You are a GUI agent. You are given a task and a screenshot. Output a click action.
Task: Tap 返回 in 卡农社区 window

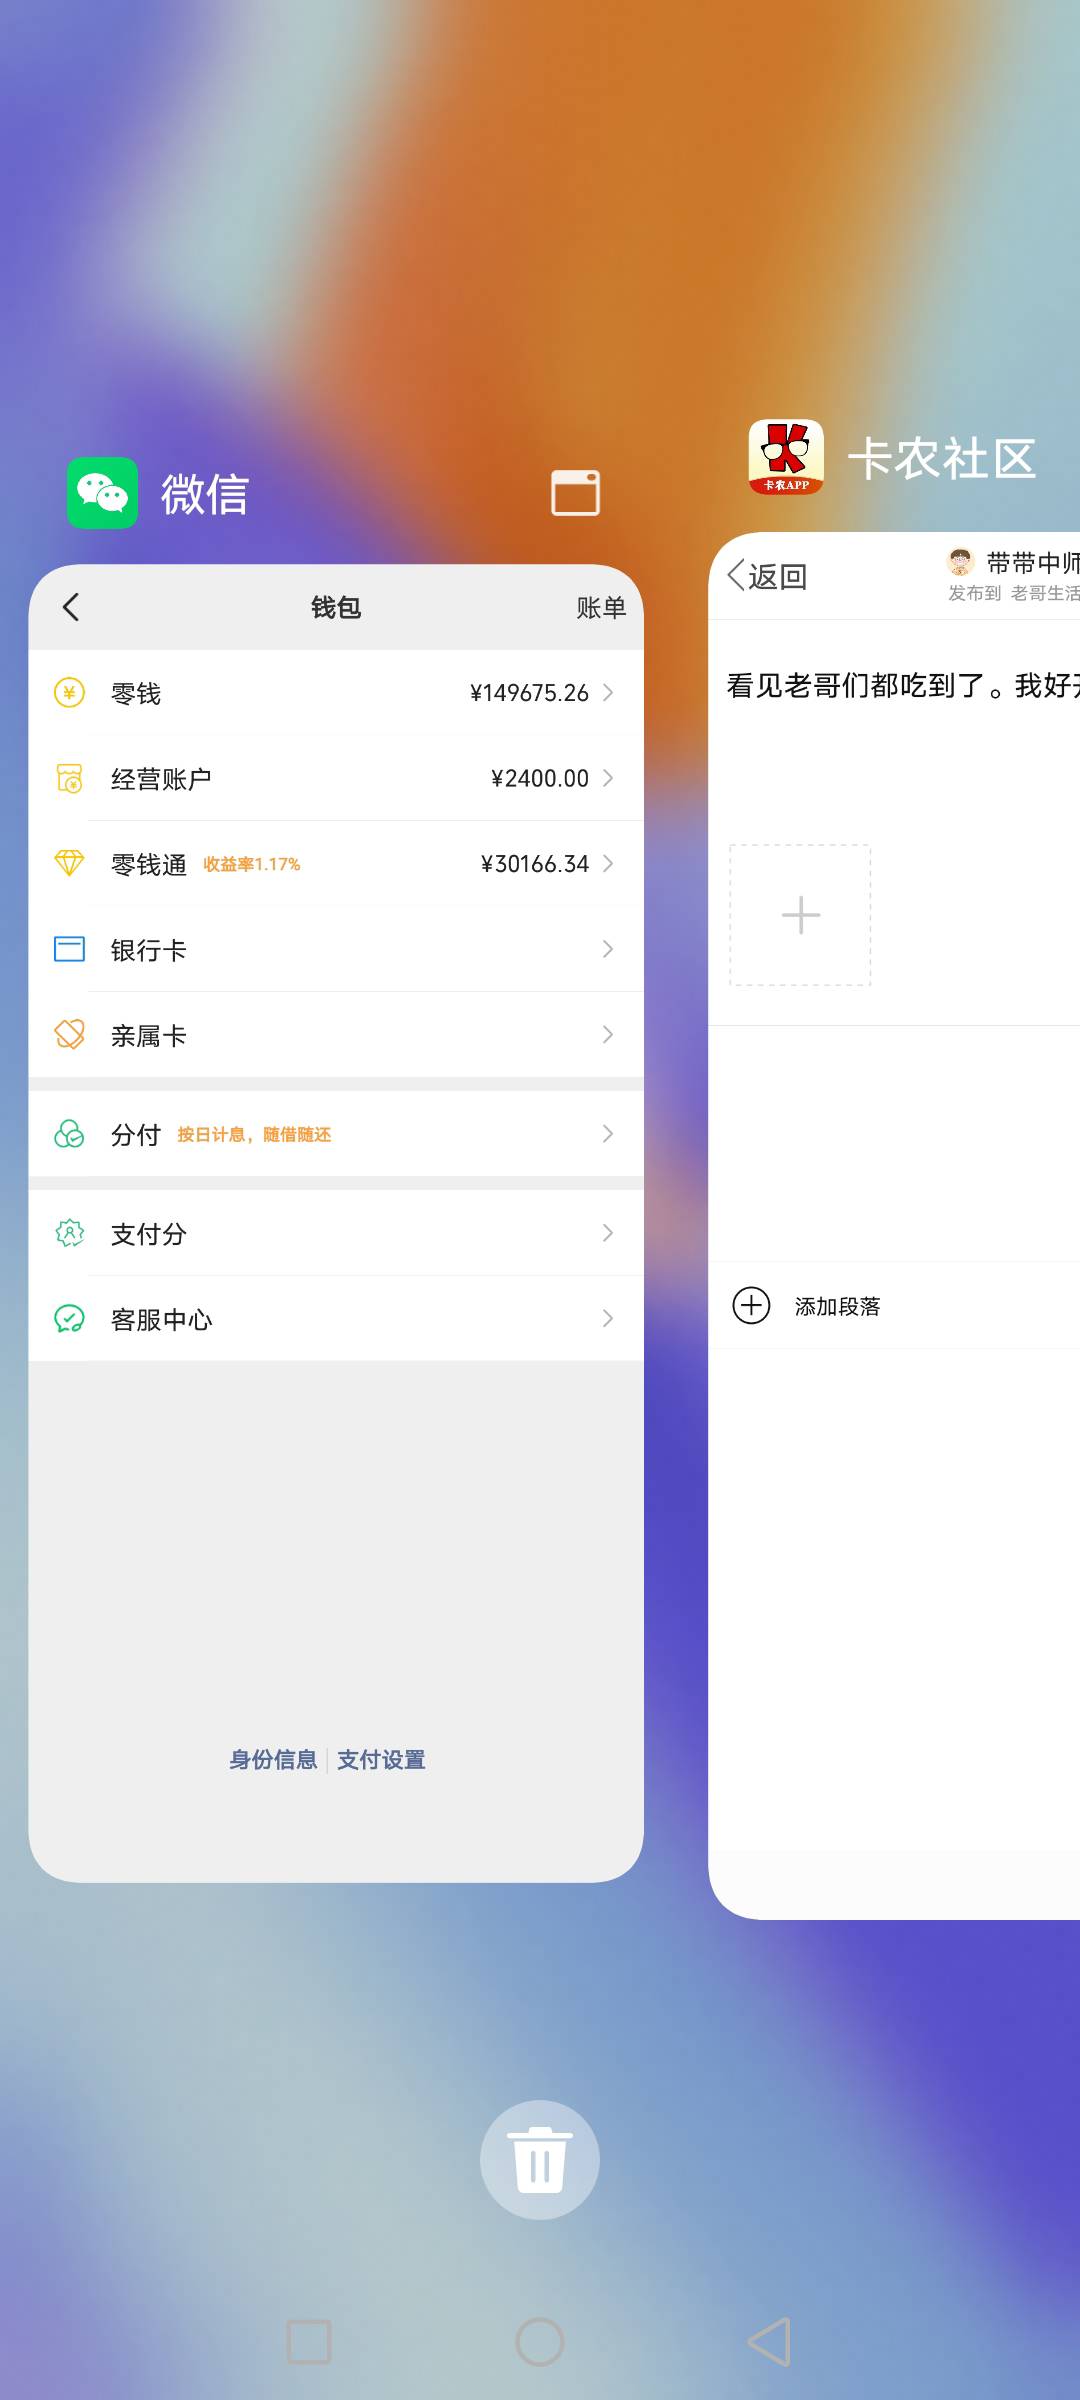[767, 577]
